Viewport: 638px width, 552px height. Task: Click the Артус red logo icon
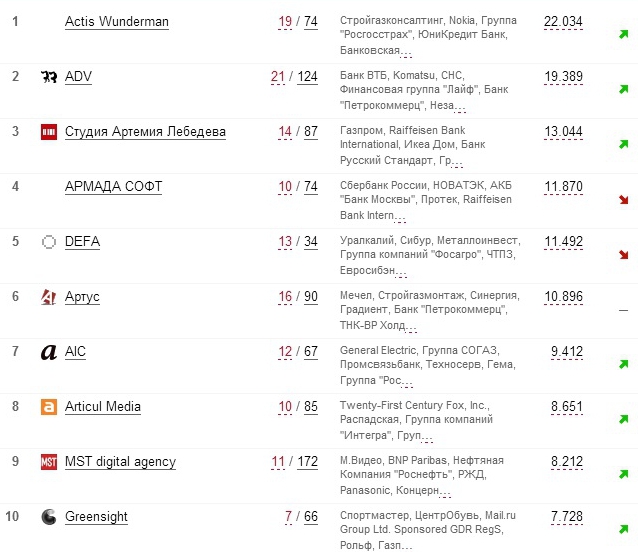click(48, 297)
